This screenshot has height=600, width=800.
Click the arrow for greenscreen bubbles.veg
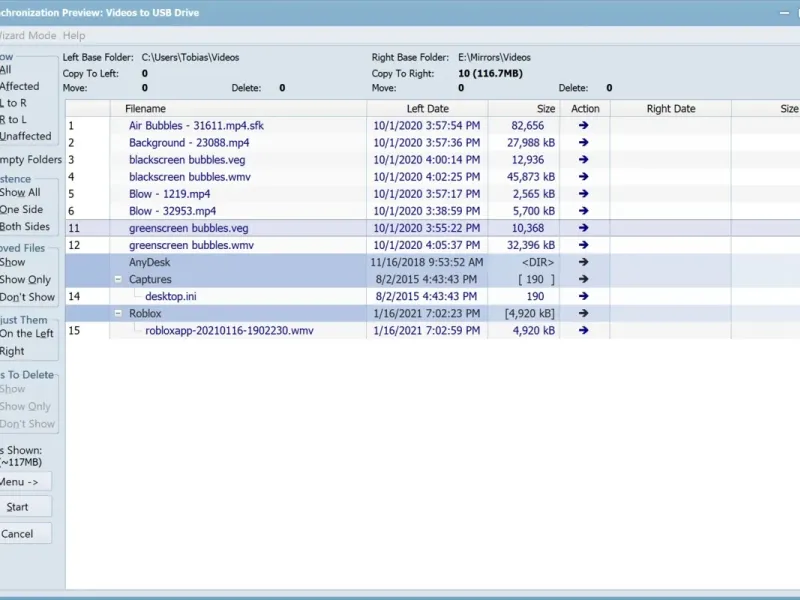click(x=584, y=228)
